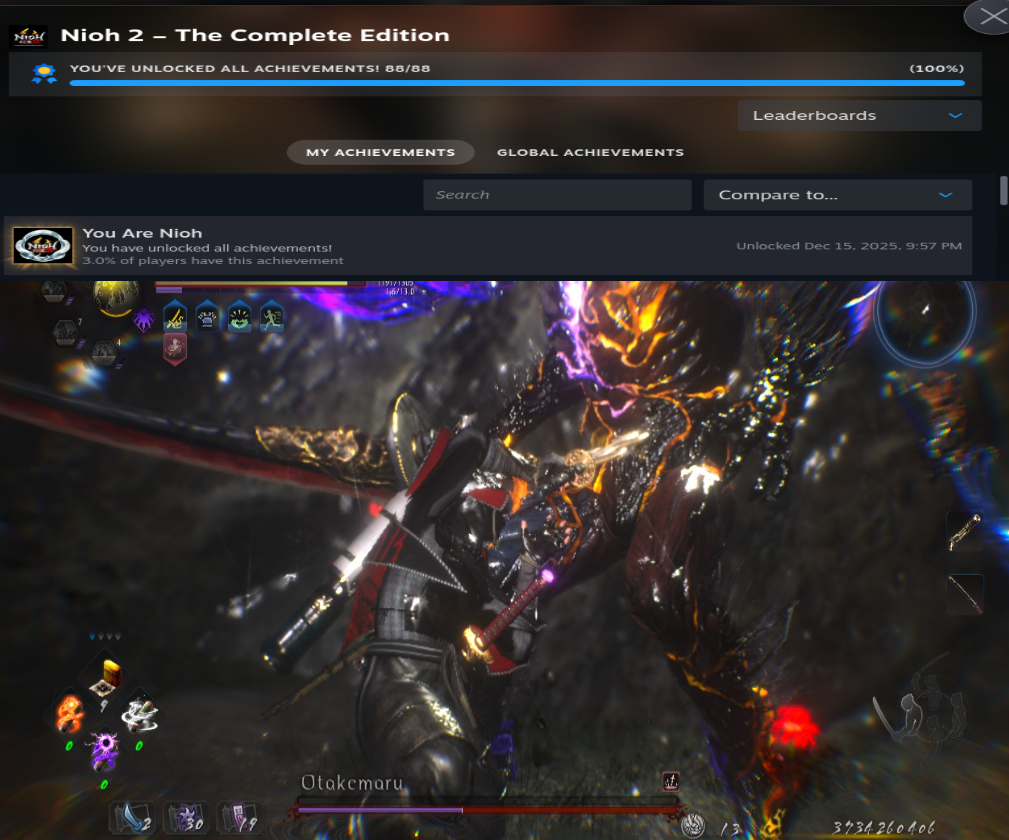Viewport: 1009px width, 840px height.
Task: Click the Nioh 2 game logo icon
Action: click(x=30, y=37)
